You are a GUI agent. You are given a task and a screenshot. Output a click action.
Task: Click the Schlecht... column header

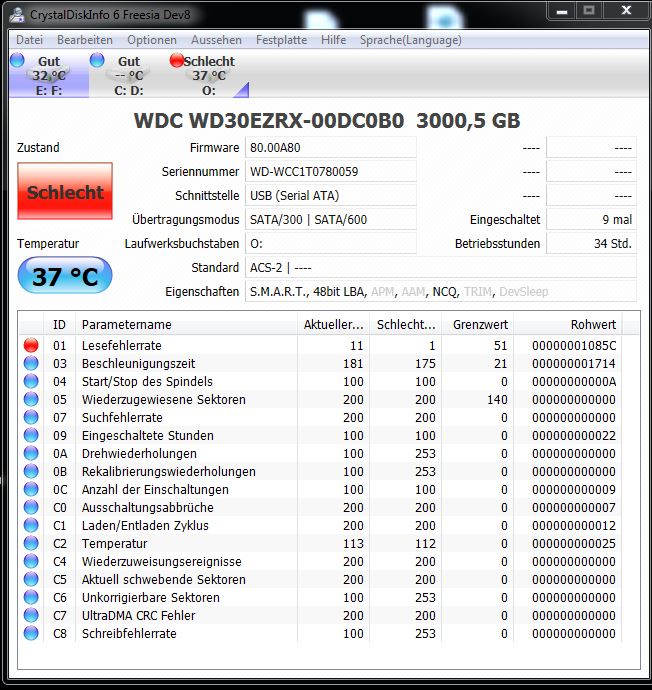coord(406,325)
